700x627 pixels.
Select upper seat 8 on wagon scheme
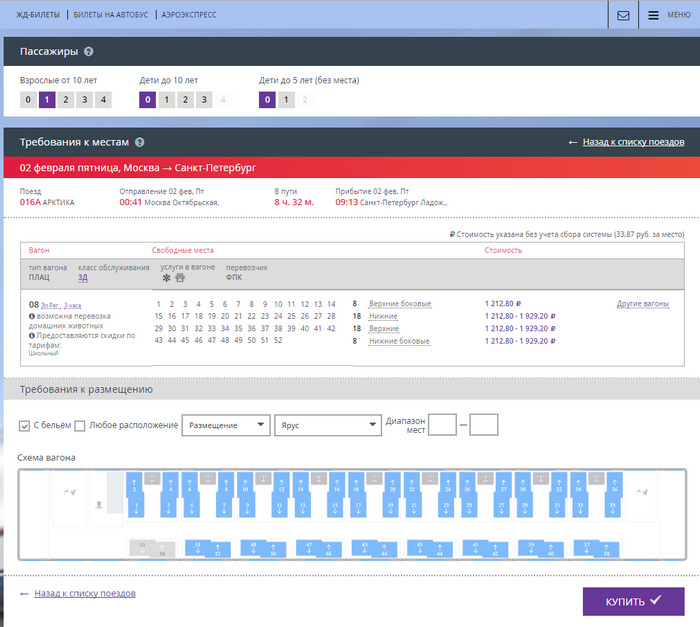(x=226, y=485)
